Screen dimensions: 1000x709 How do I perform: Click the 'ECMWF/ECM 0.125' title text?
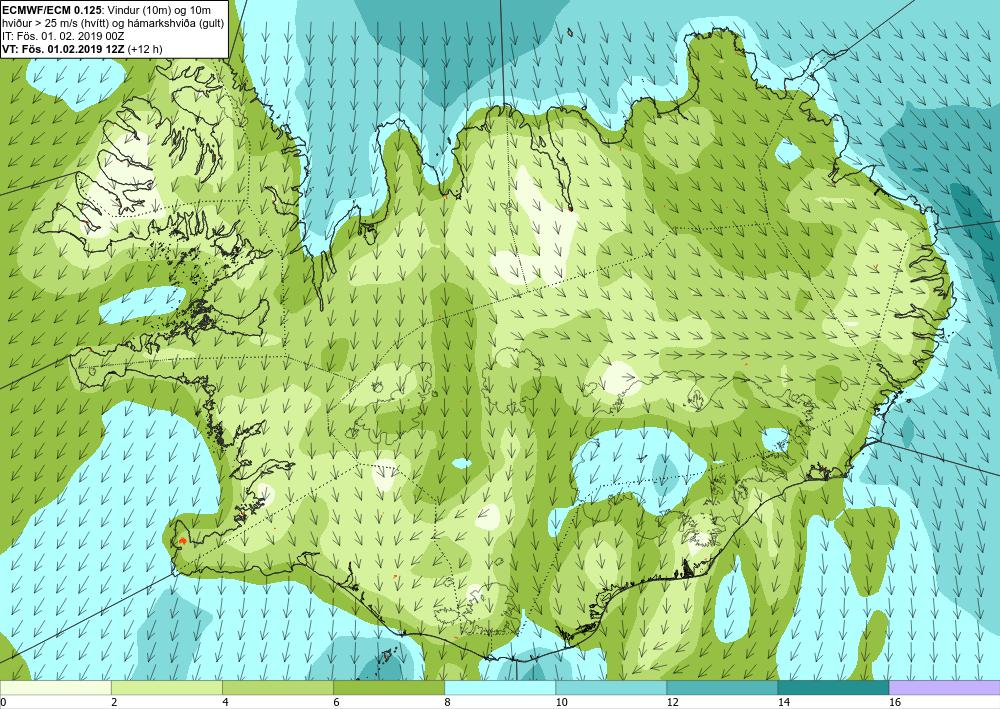pos(50,9)
